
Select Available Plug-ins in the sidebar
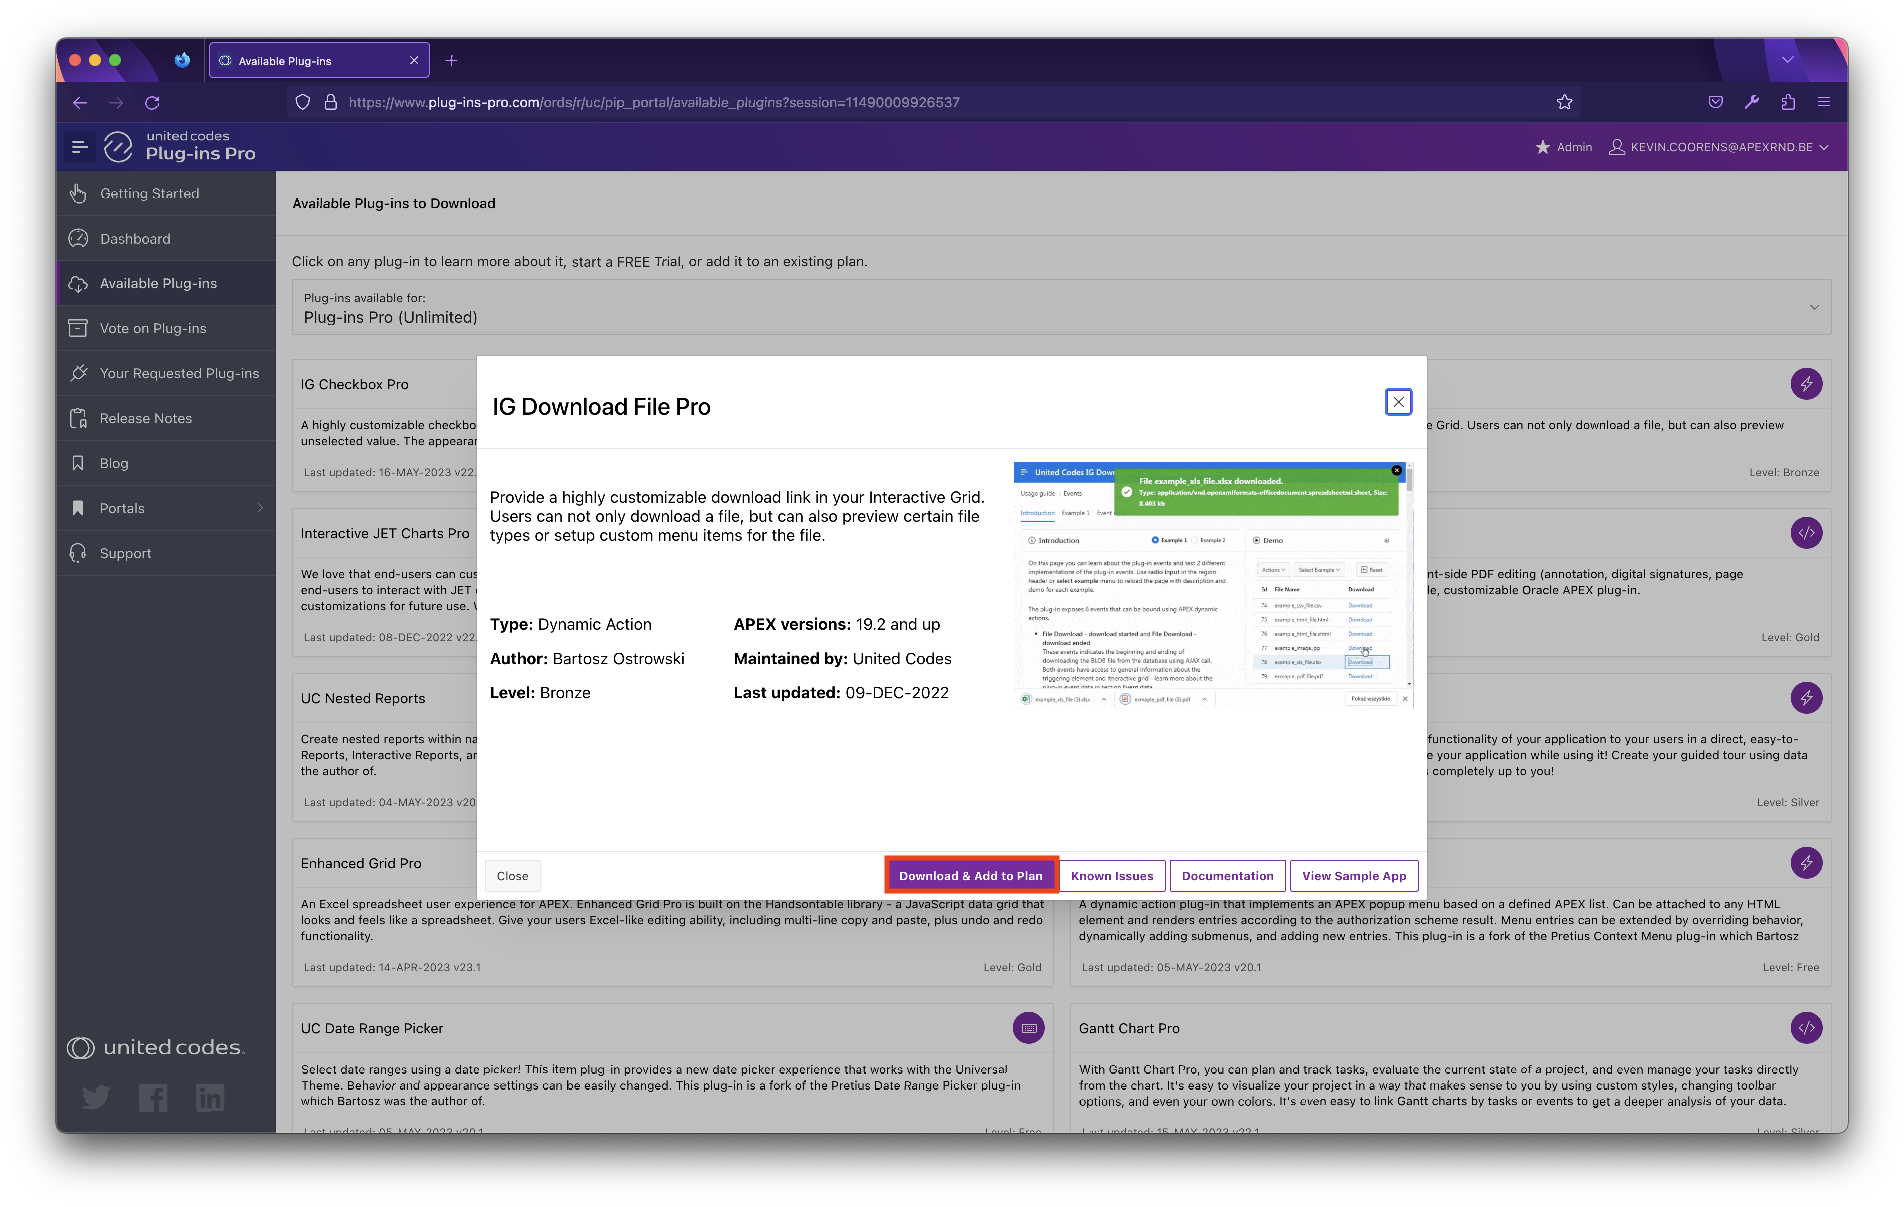[166, 283]
